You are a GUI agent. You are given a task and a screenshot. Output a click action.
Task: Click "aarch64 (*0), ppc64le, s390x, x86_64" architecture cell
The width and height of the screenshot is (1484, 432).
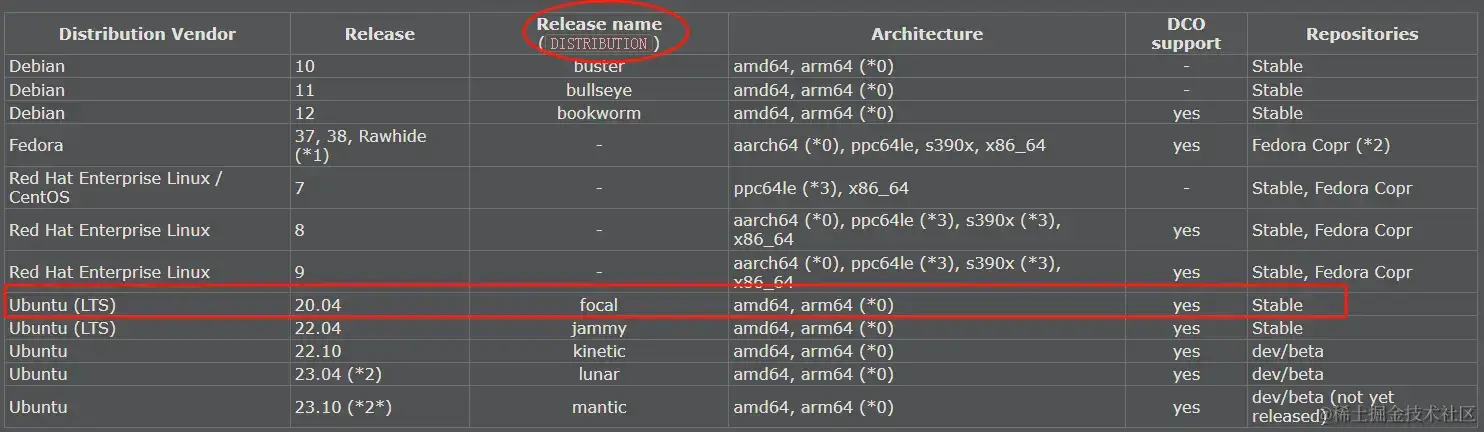[x=927, y=145]
